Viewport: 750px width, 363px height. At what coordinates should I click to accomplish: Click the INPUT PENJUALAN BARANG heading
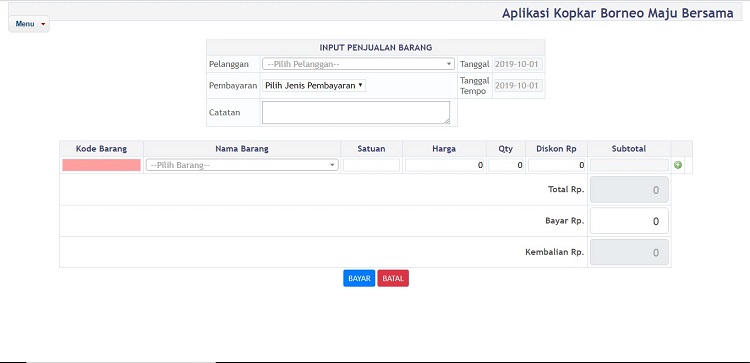tap(375, 47)
